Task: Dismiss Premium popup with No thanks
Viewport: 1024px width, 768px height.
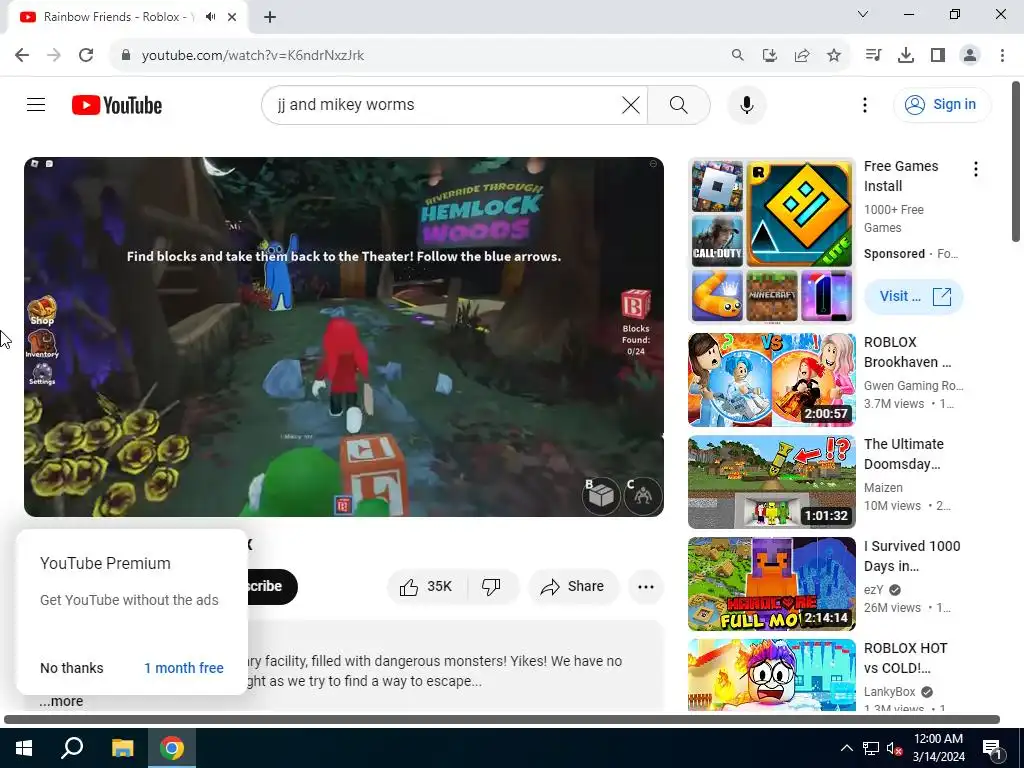Action: click(x=72, y=667)
